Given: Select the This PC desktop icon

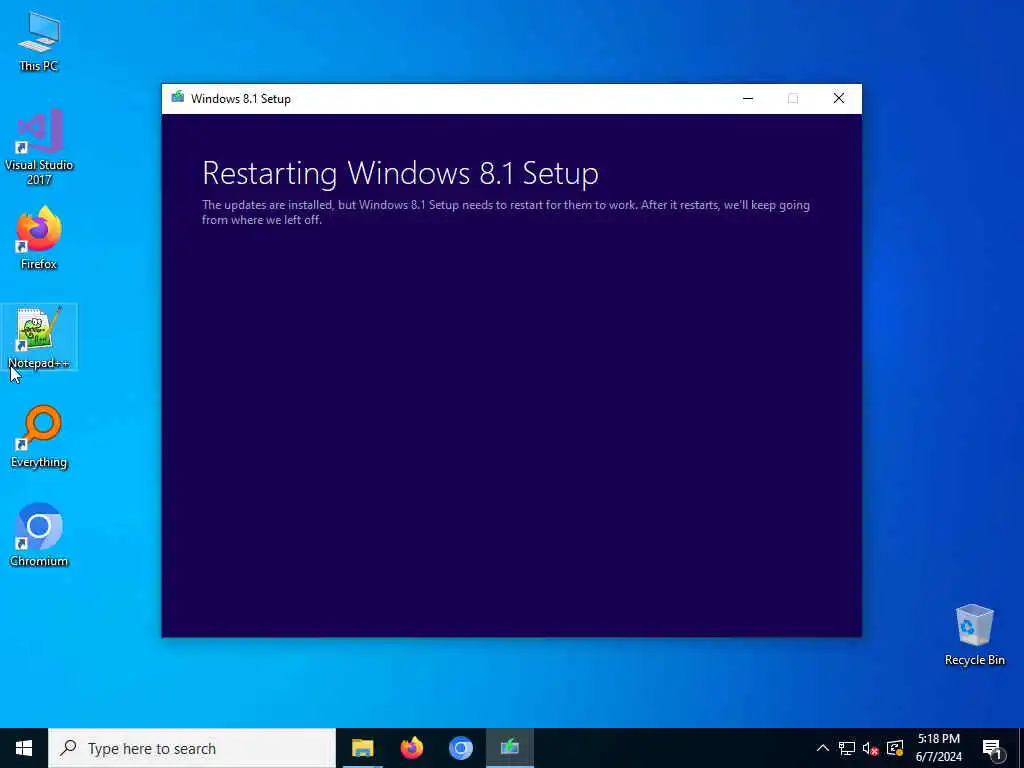Looking at the screenshot, I should [39, 41].
